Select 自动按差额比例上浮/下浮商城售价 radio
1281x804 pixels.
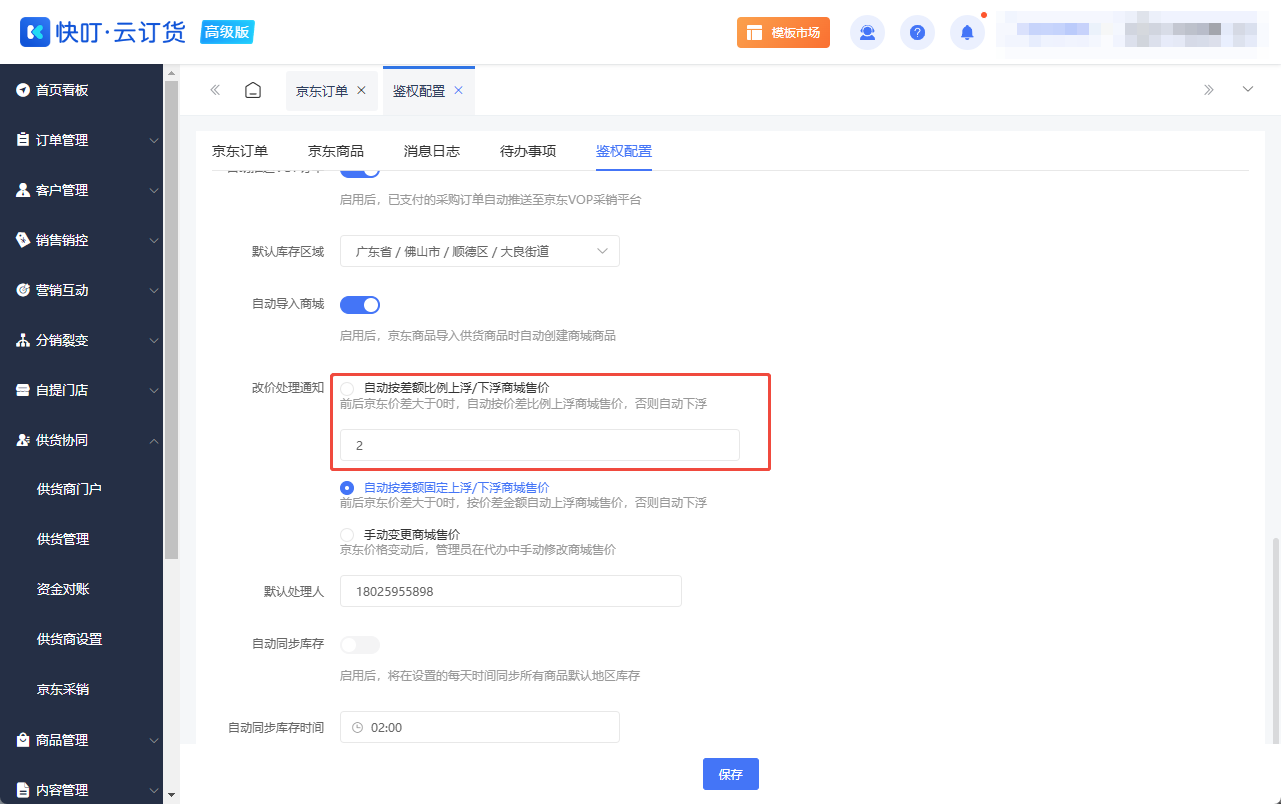point(347,388)
